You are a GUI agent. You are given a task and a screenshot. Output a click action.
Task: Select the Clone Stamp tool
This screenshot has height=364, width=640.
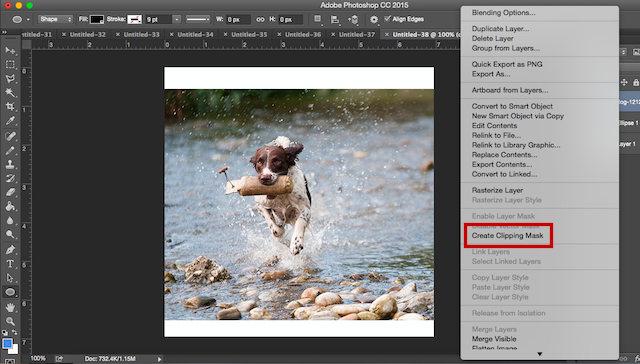tap(10, 164)
